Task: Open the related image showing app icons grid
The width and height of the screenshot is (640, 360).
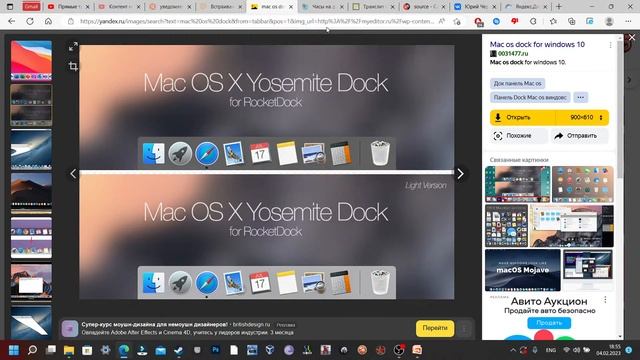Action: click(x=582, y=184)
